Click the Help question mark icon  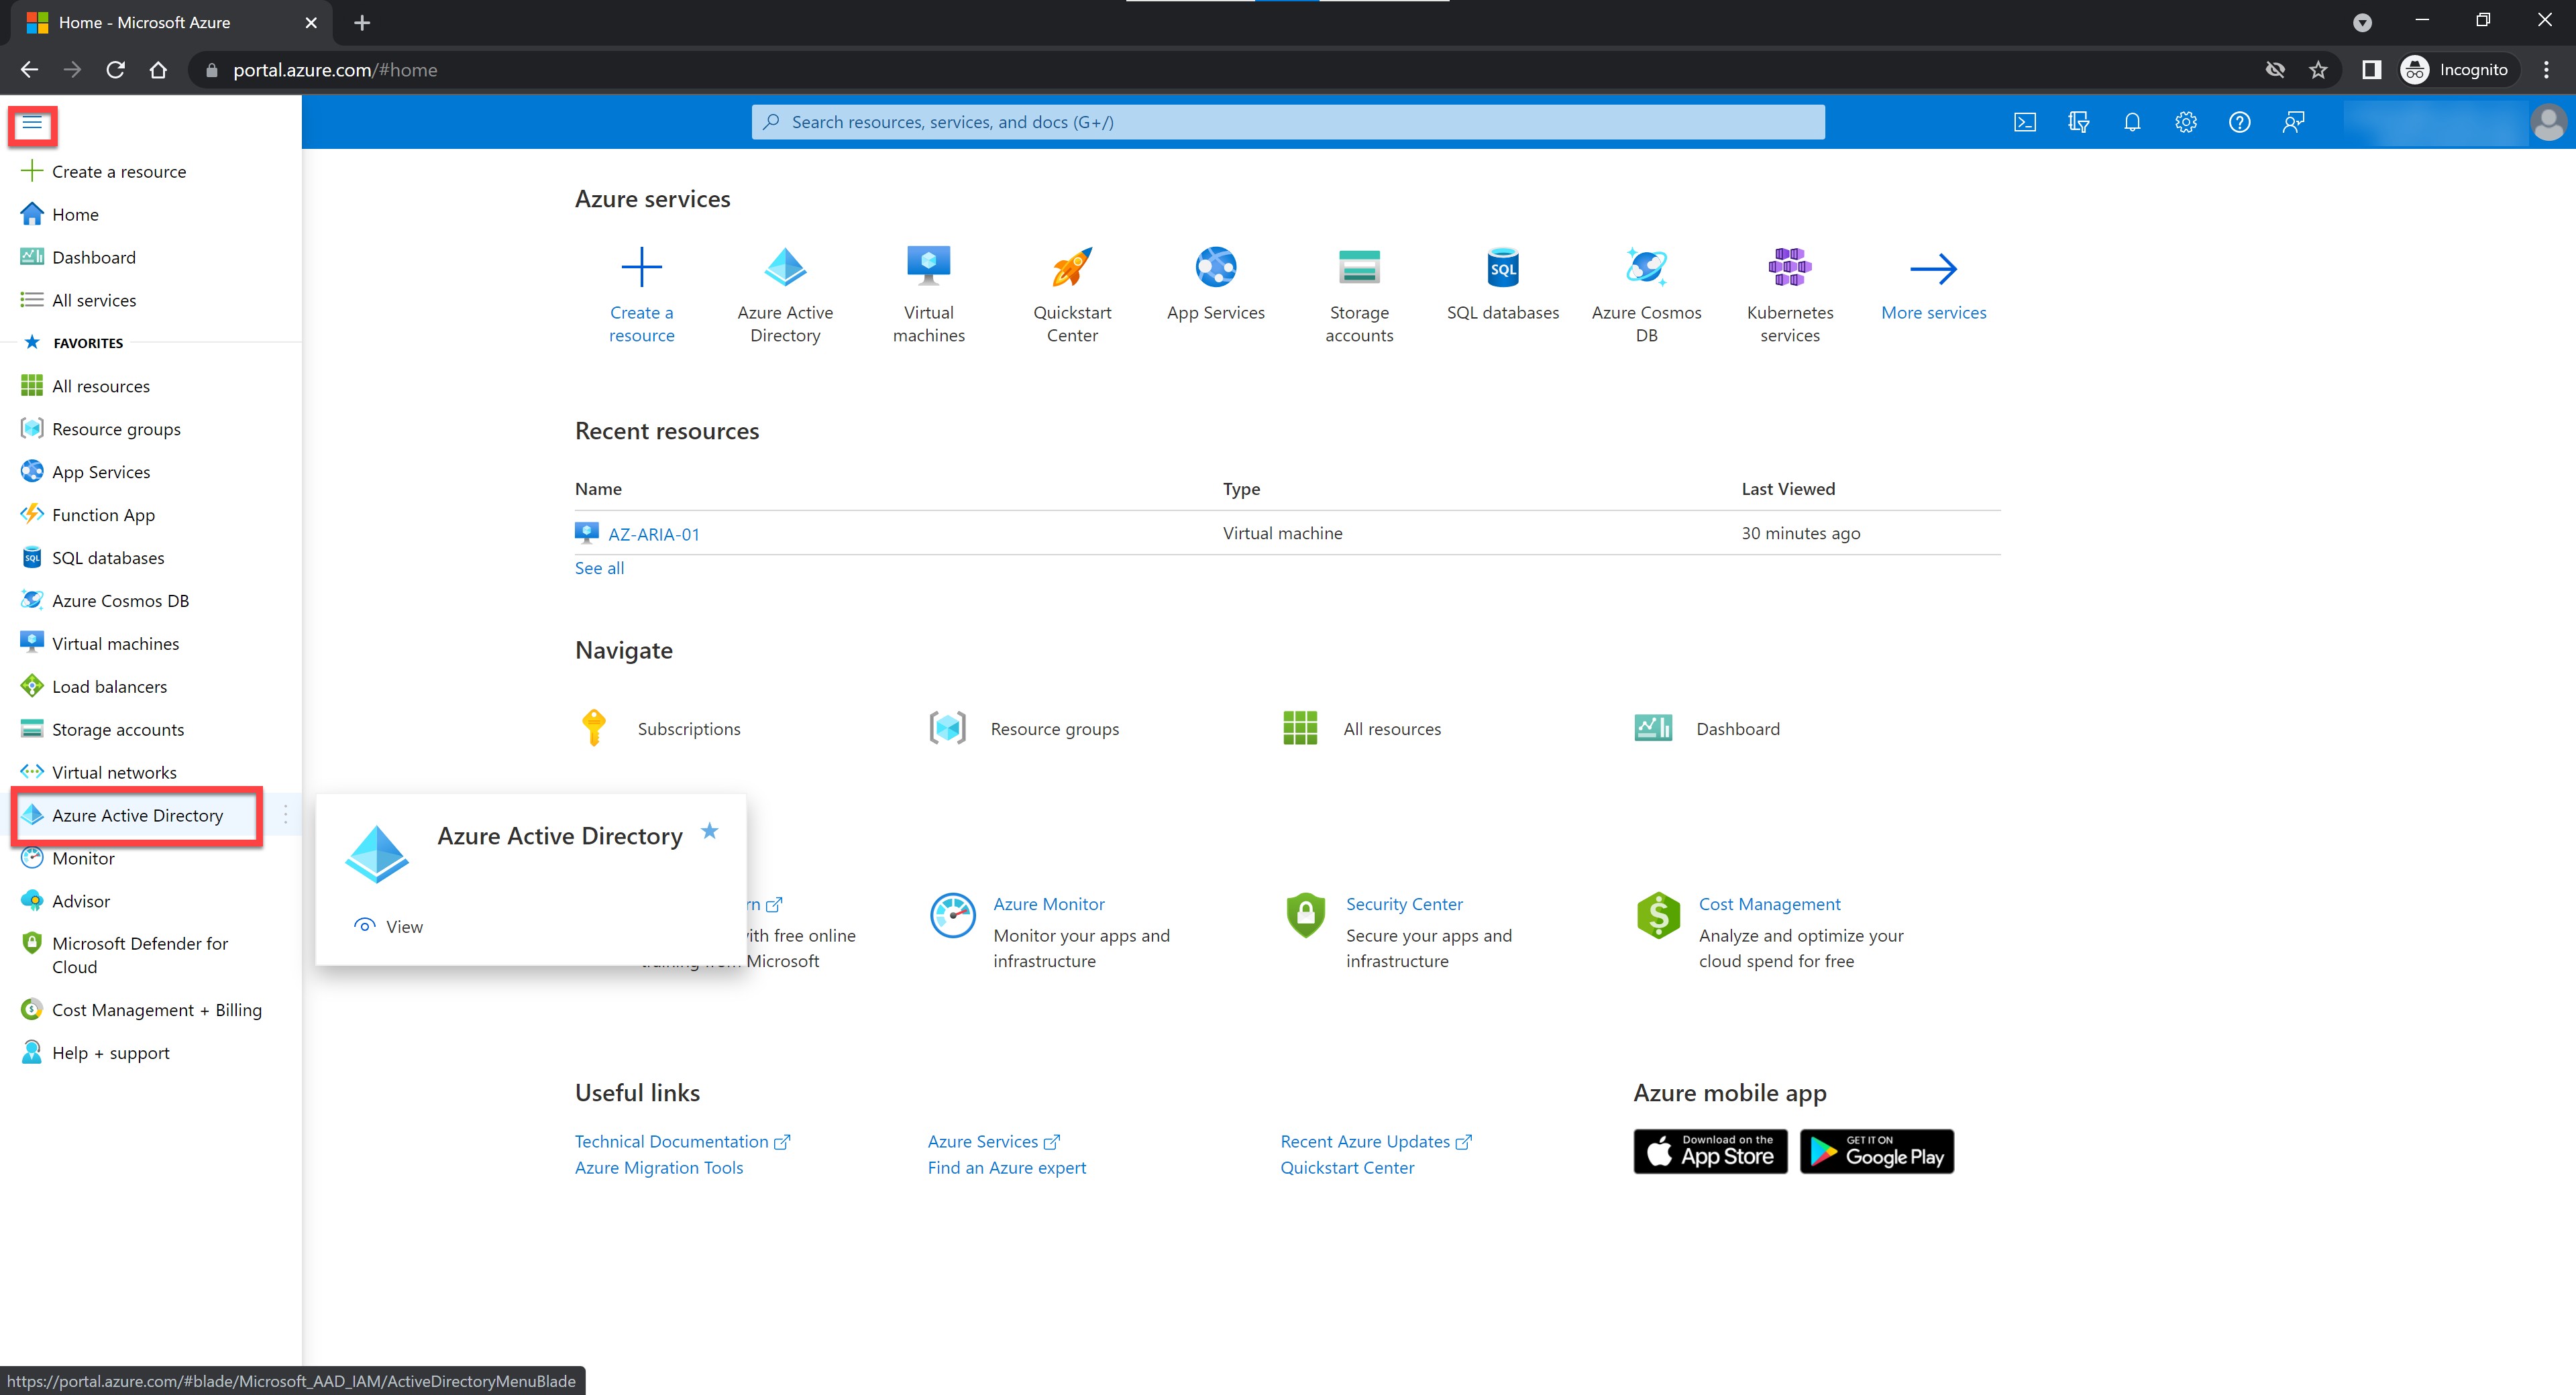[2240, 122]
